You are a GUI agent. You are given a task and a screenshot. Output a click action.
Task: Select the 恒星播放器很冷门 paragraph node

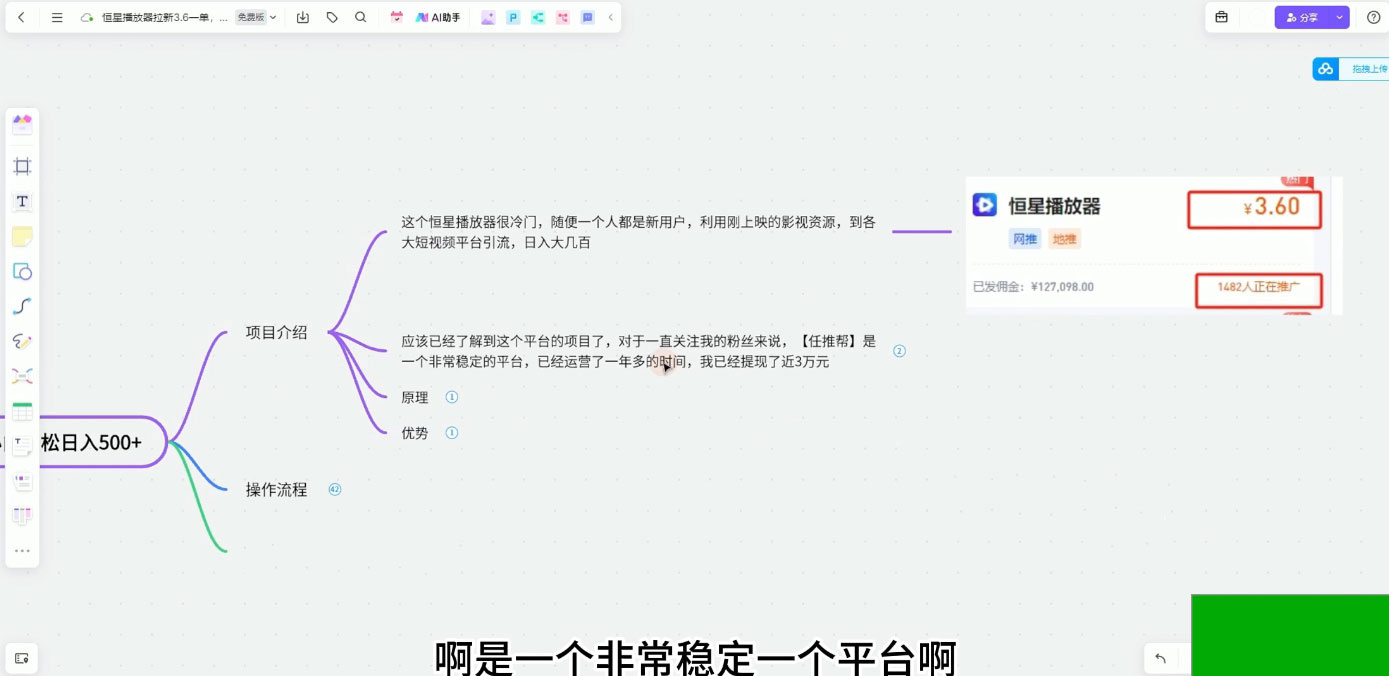639,232
